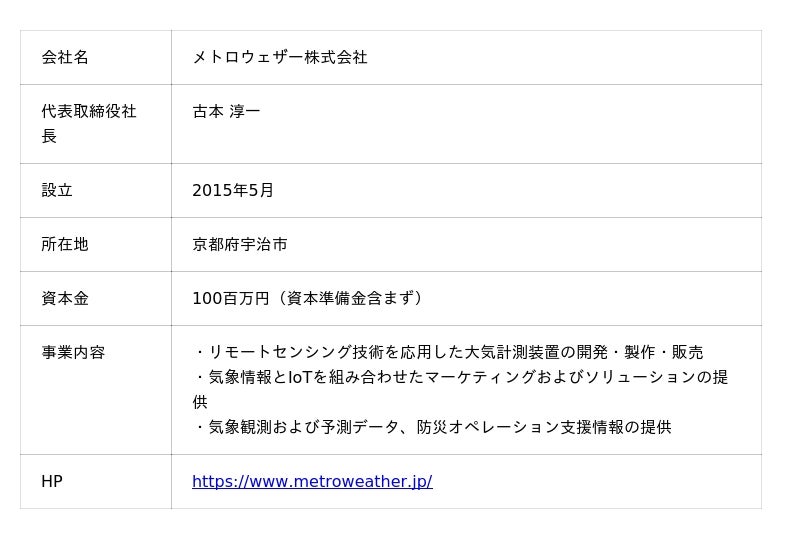Click the word 供 on the wrapped line
The height and width of the screenshot is (539, 800).
[x=200, y=402]
